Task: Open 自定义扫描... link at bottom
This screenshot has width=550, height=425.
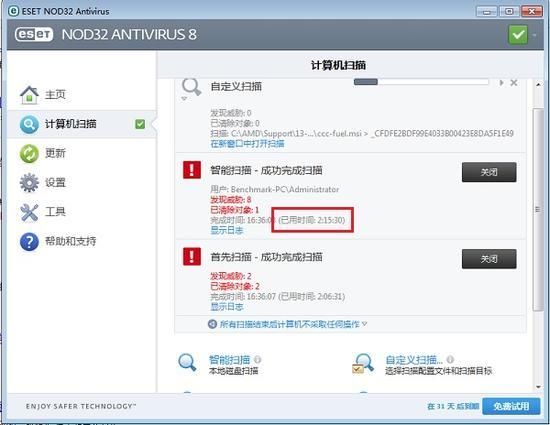Action: click(414, 360)
